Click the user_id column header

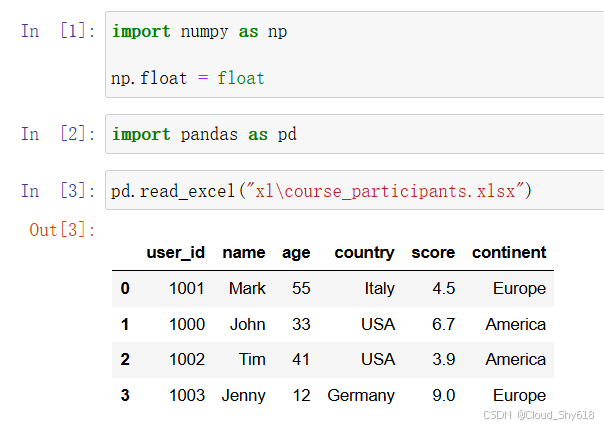[x=176, y=253]
